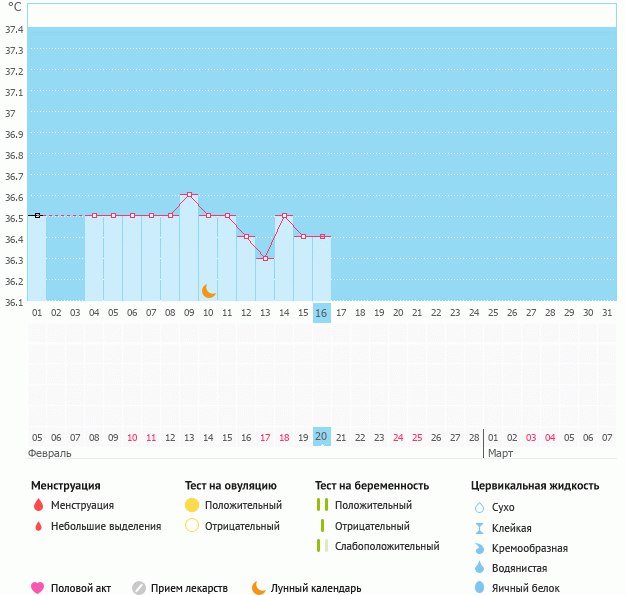The width and height of the screenshot is (626, 595).
Task: Click temperature point at cycle day 09 peak
Action: (189, 194)
